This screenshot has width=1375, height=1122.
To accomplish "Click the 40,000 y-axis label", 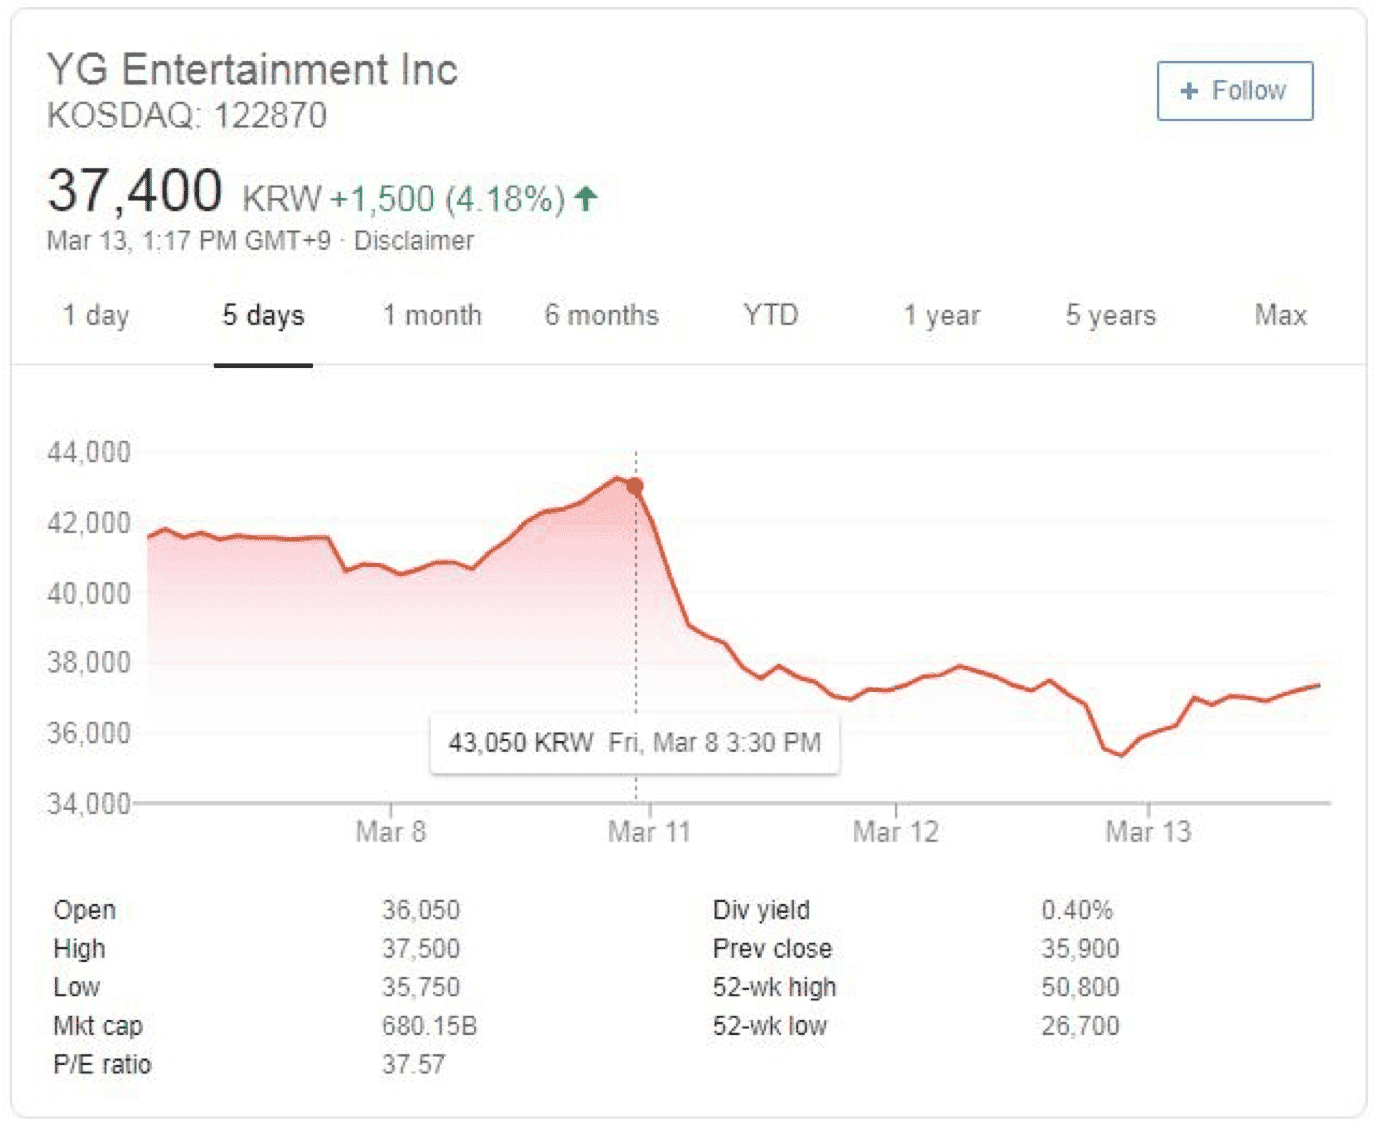I will coord(89,593).
